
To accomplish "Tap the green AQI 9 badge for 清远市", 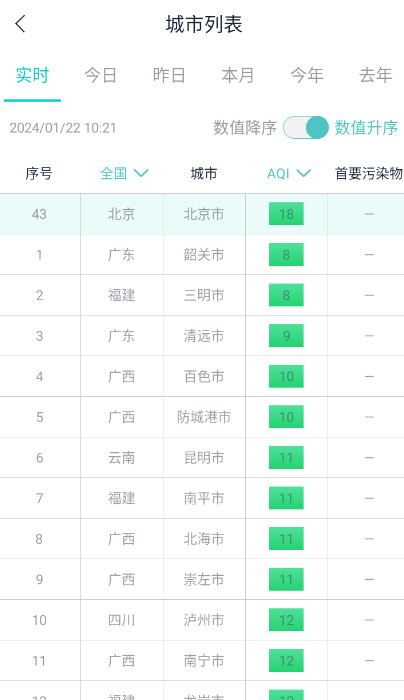I will point(286,336).
